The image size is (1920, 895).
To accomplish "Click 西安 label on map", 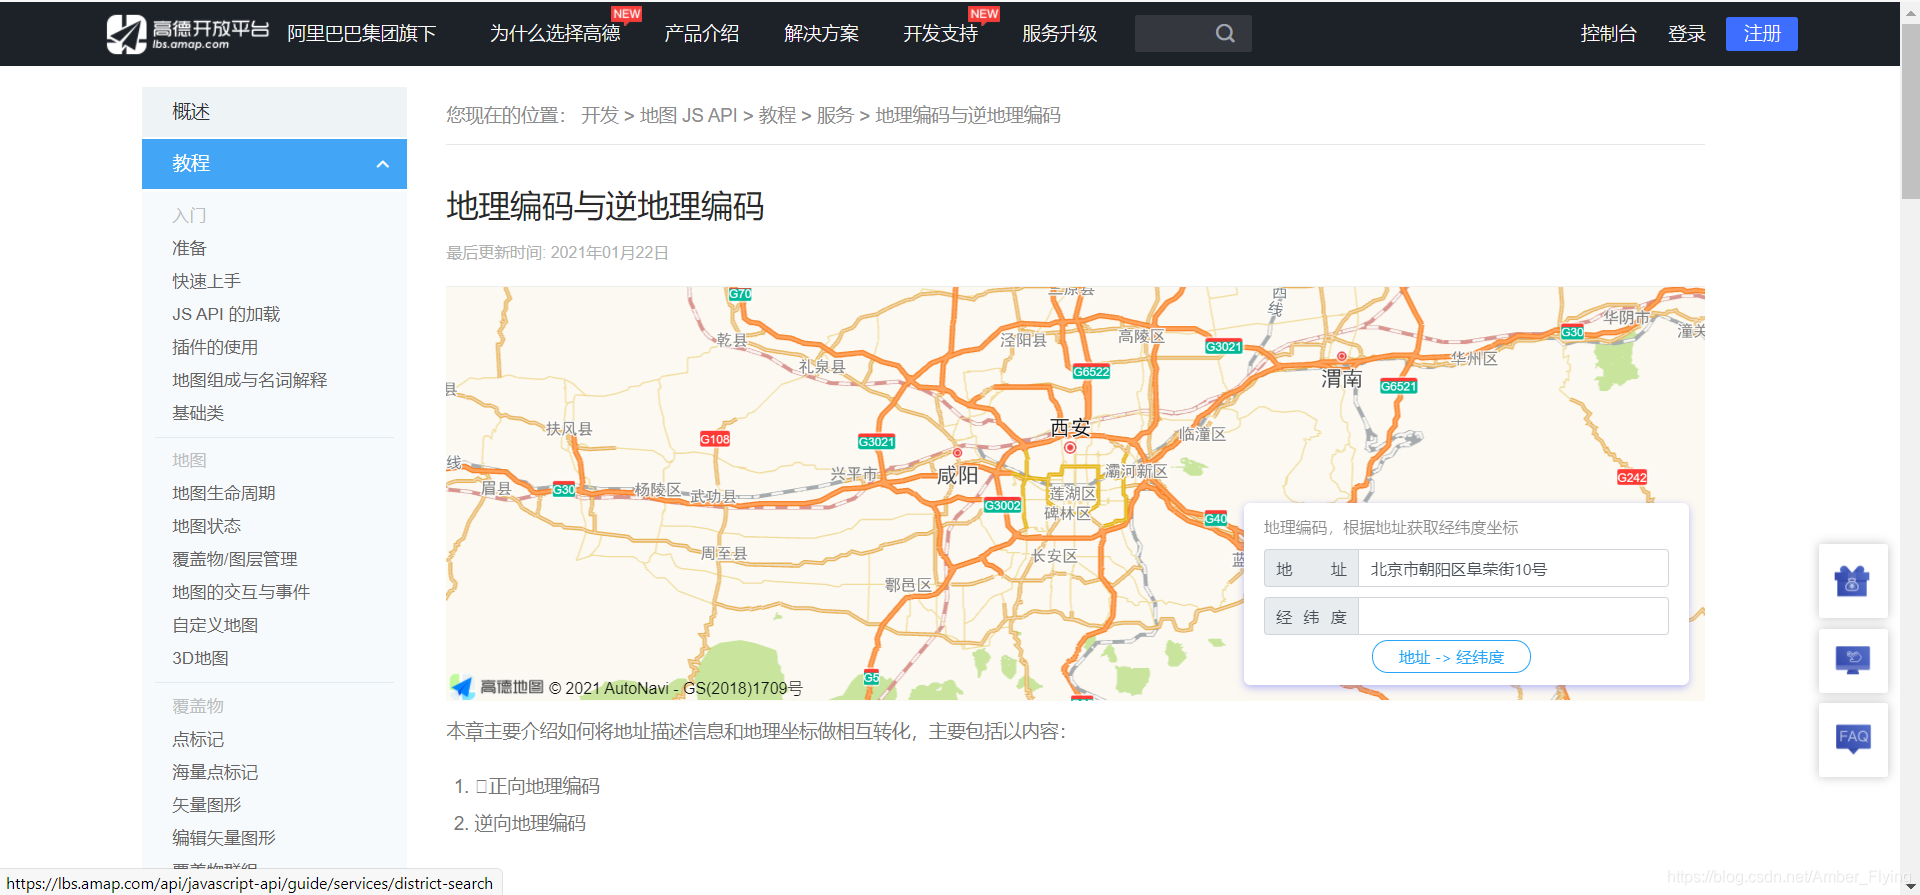I will click(1070, 428).
